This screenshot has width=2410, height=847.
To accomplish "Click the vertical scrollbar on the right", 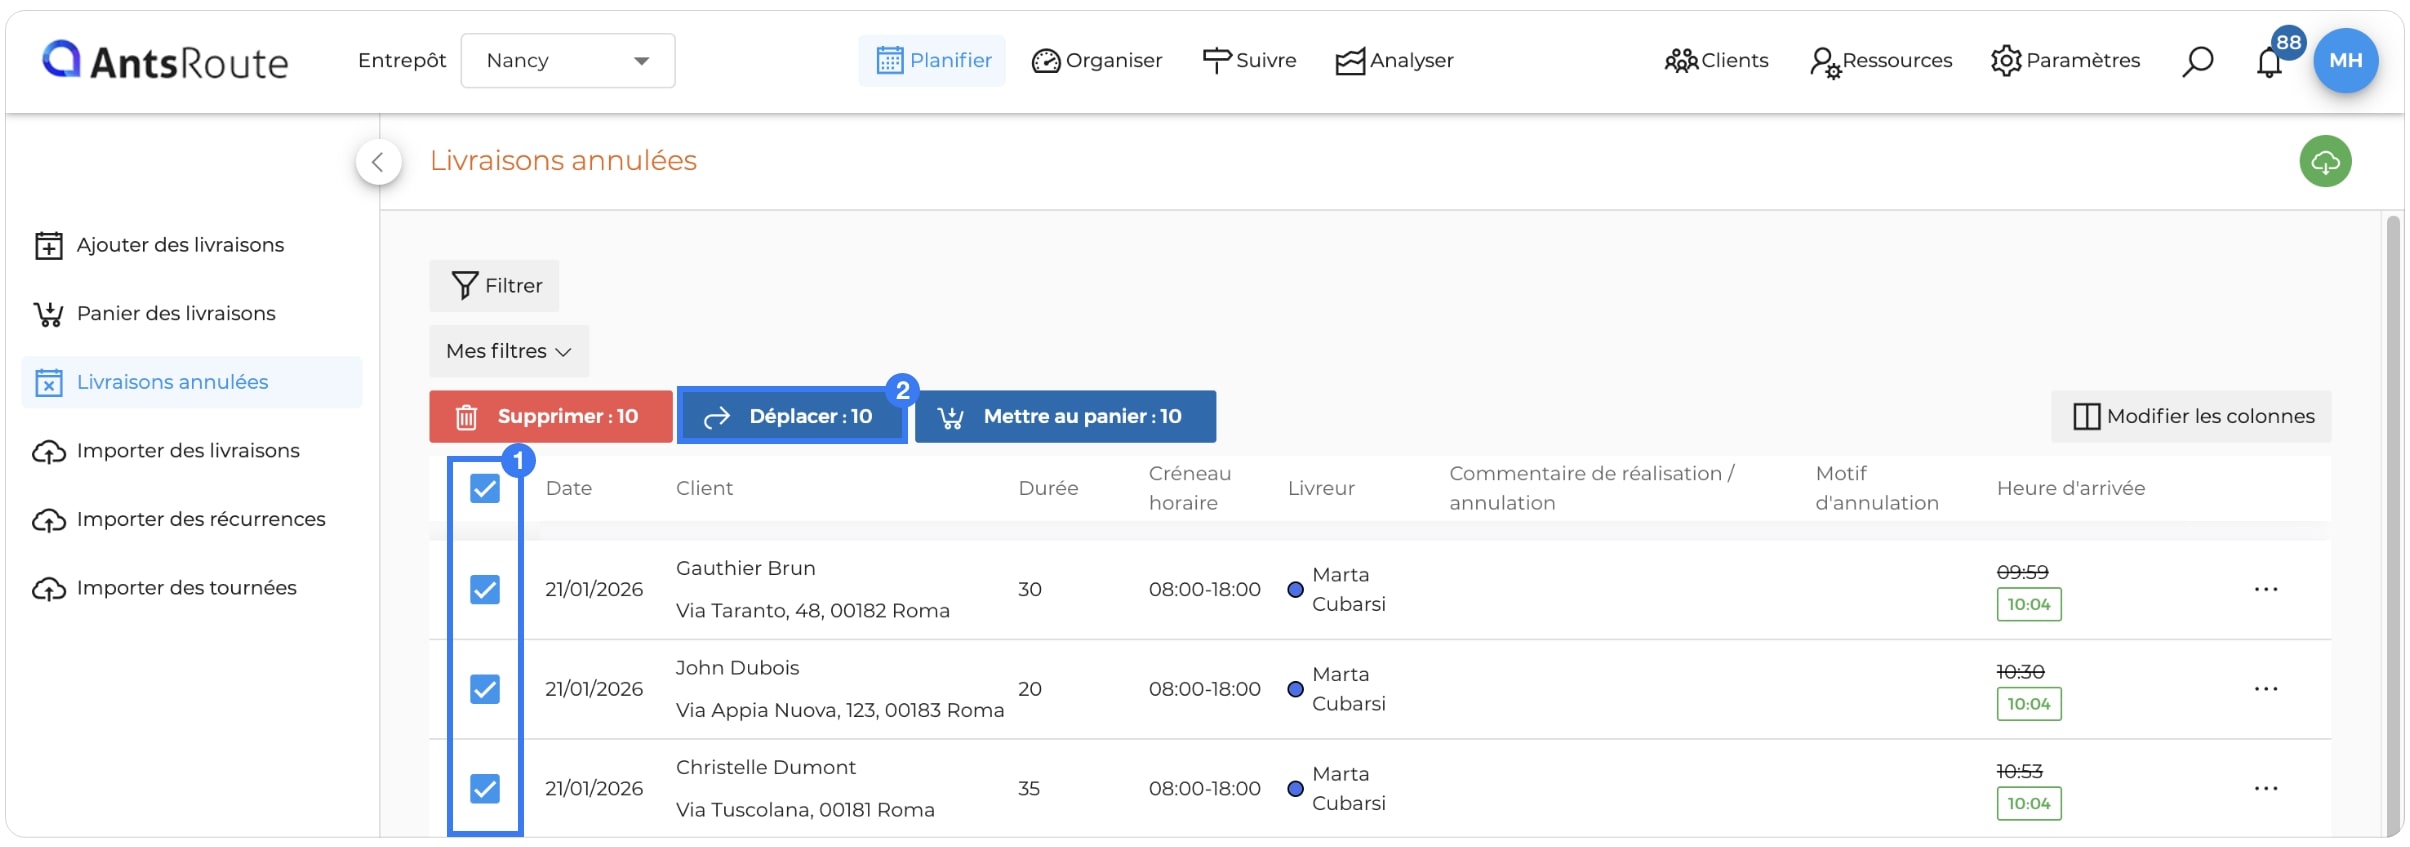I will click(2393, 520).
